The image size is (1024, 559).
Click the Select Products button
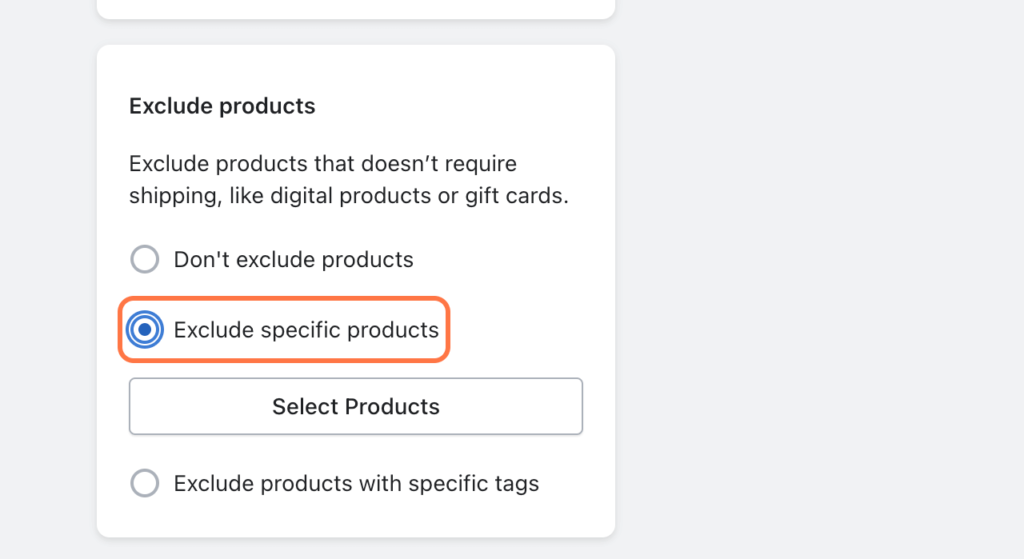pyautogui.click(x=355, y=406)
